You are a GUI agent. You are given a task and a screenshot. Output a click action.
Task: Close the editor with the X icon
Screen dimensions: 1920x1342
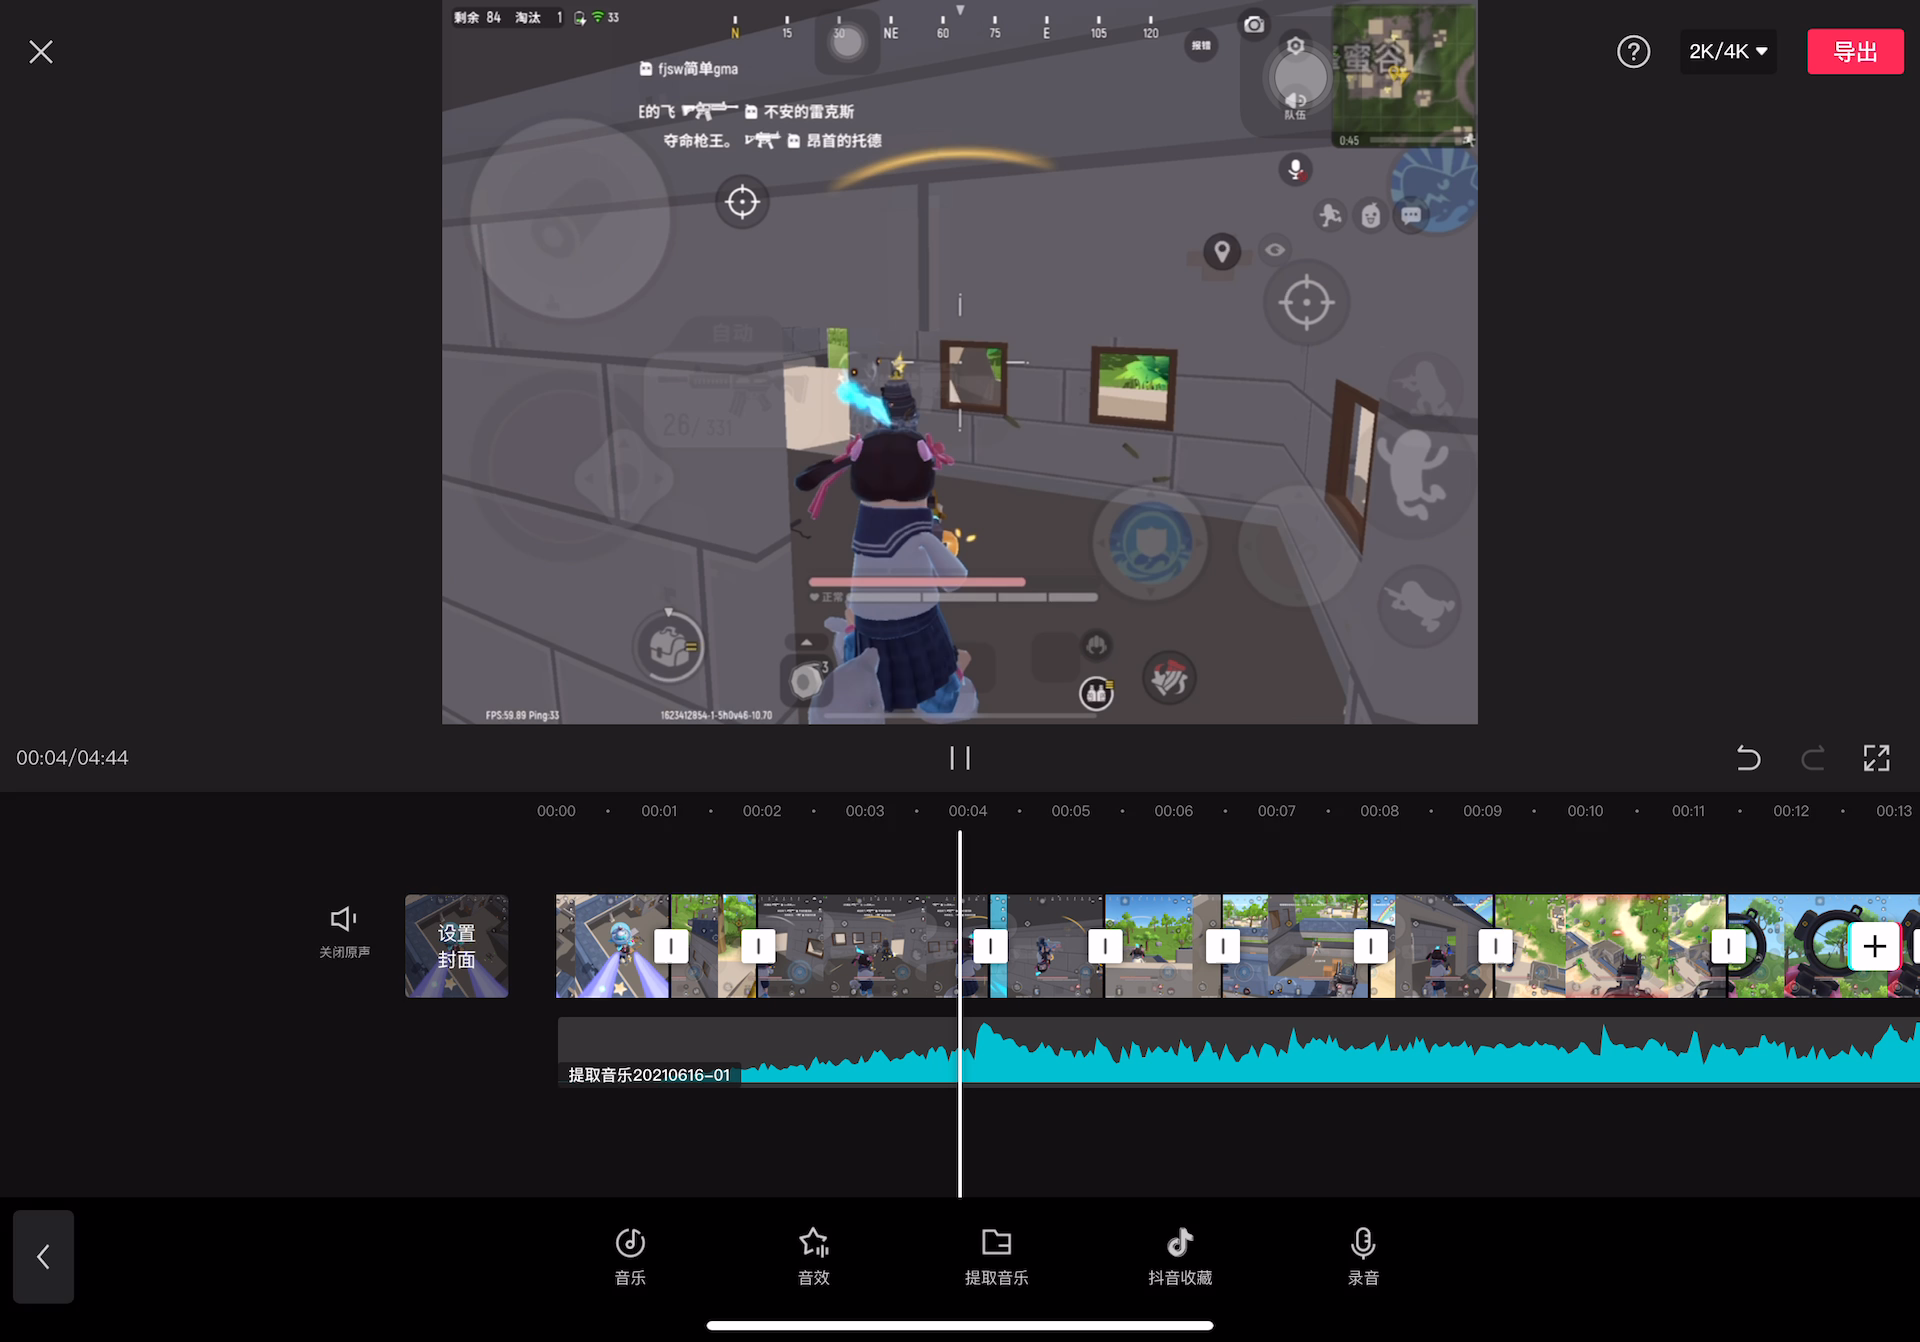point(41,52)
